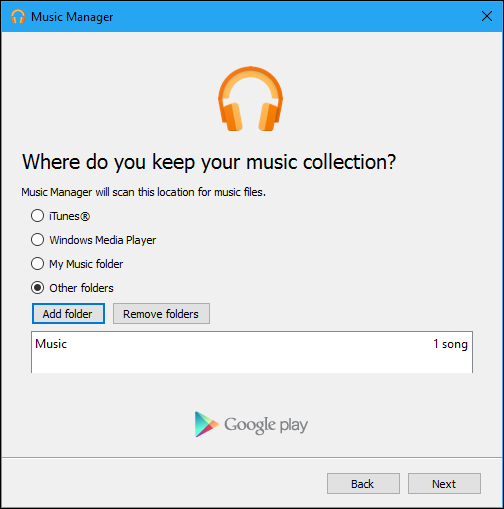This screenshot has height=509, width=504.
Task: Proceed with the Next button
Action: [x=444, y=483]
